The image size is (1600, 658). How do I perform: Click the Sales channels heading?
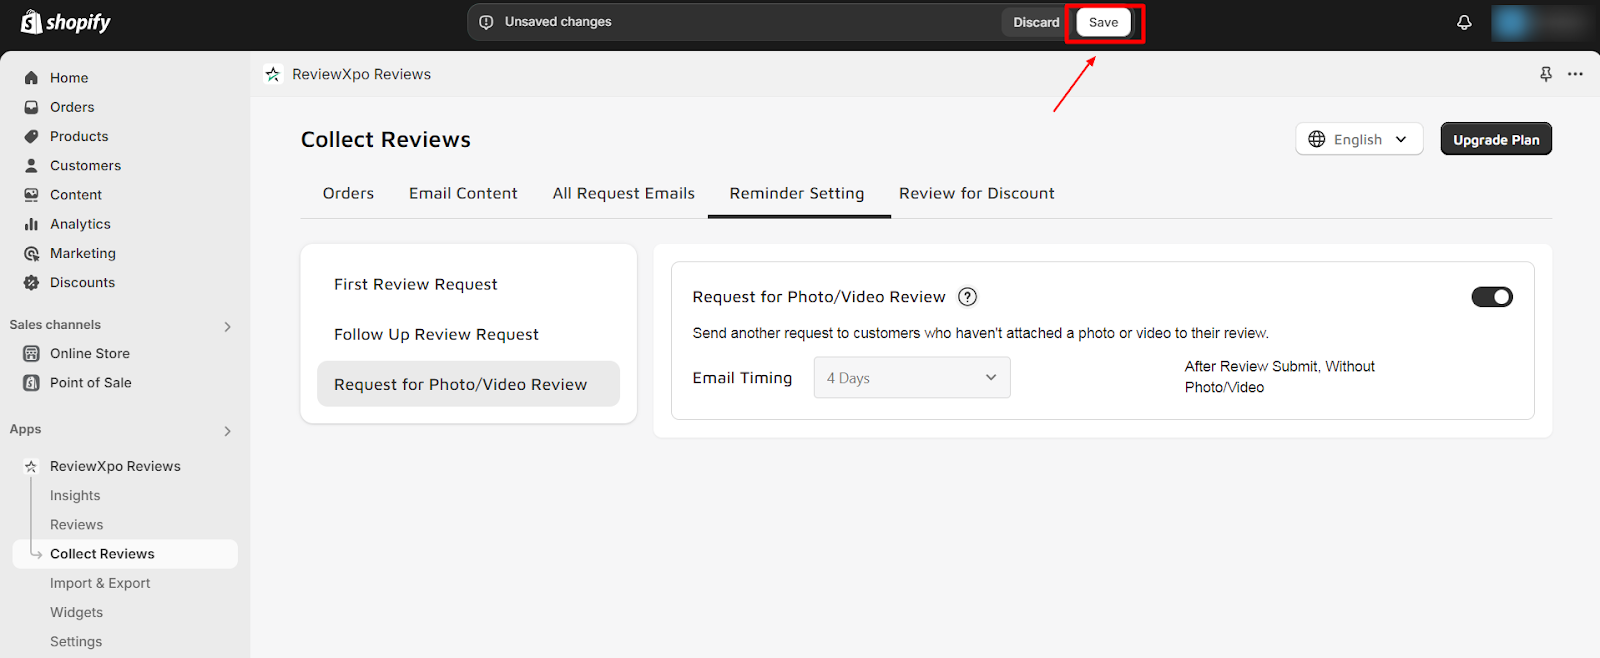pyautogui.click(x=55, y=324)
